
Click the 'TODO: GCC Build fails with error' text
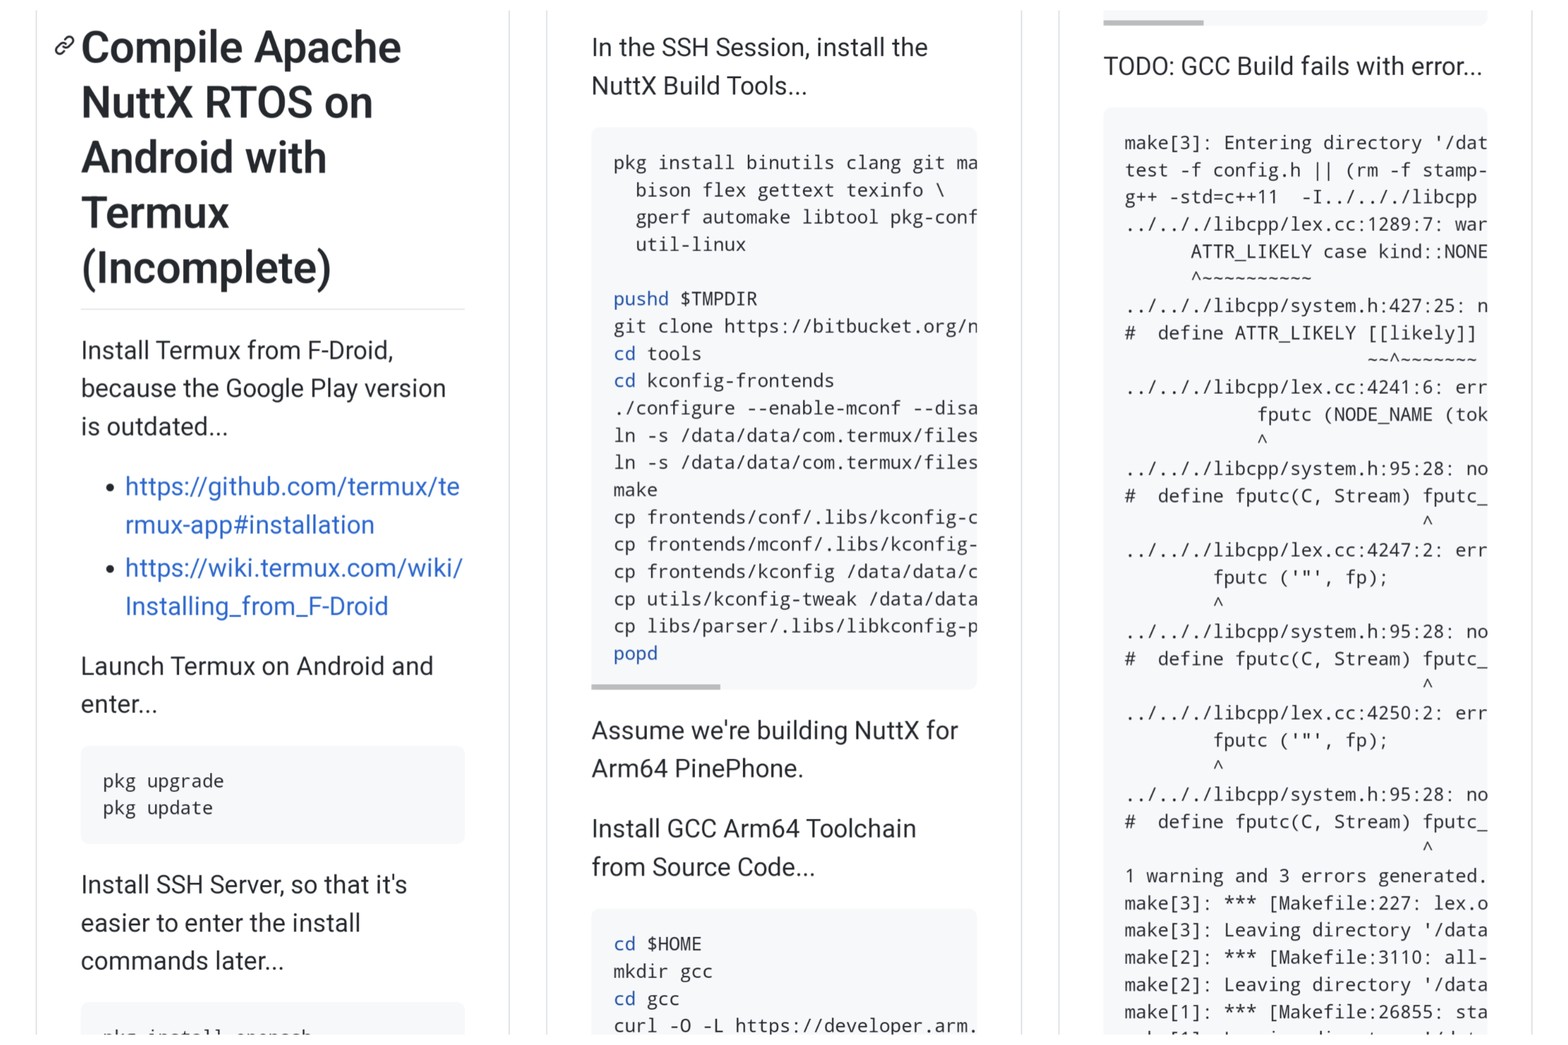pos(1292,67)
